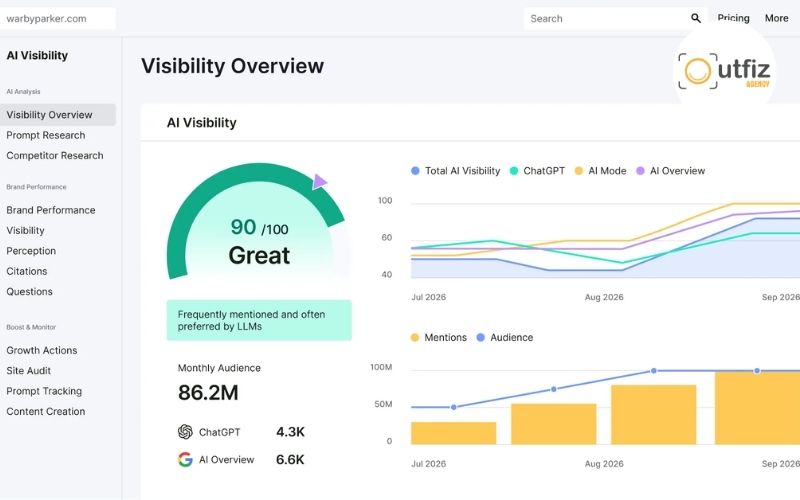Open the Pricing page
This screenshot has width=800, height=500.
click(733, 18)
